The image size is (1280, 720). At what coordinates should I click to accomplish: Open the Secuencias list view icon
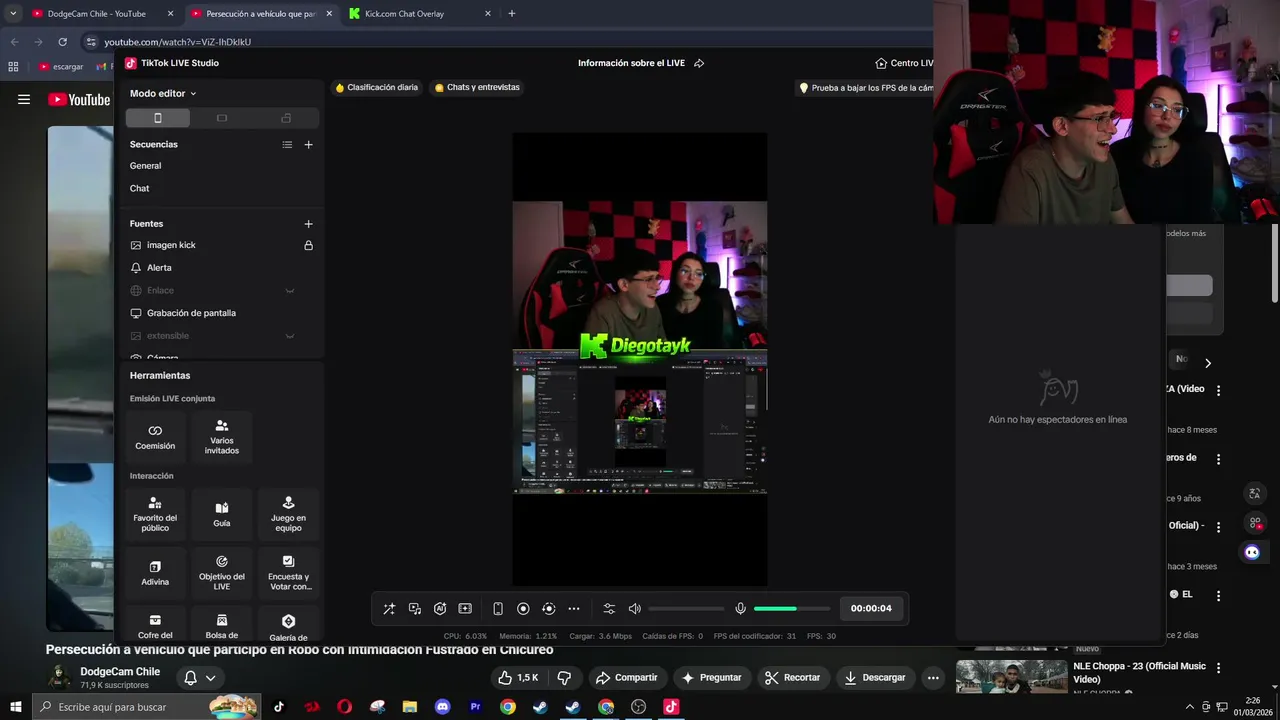287,145
